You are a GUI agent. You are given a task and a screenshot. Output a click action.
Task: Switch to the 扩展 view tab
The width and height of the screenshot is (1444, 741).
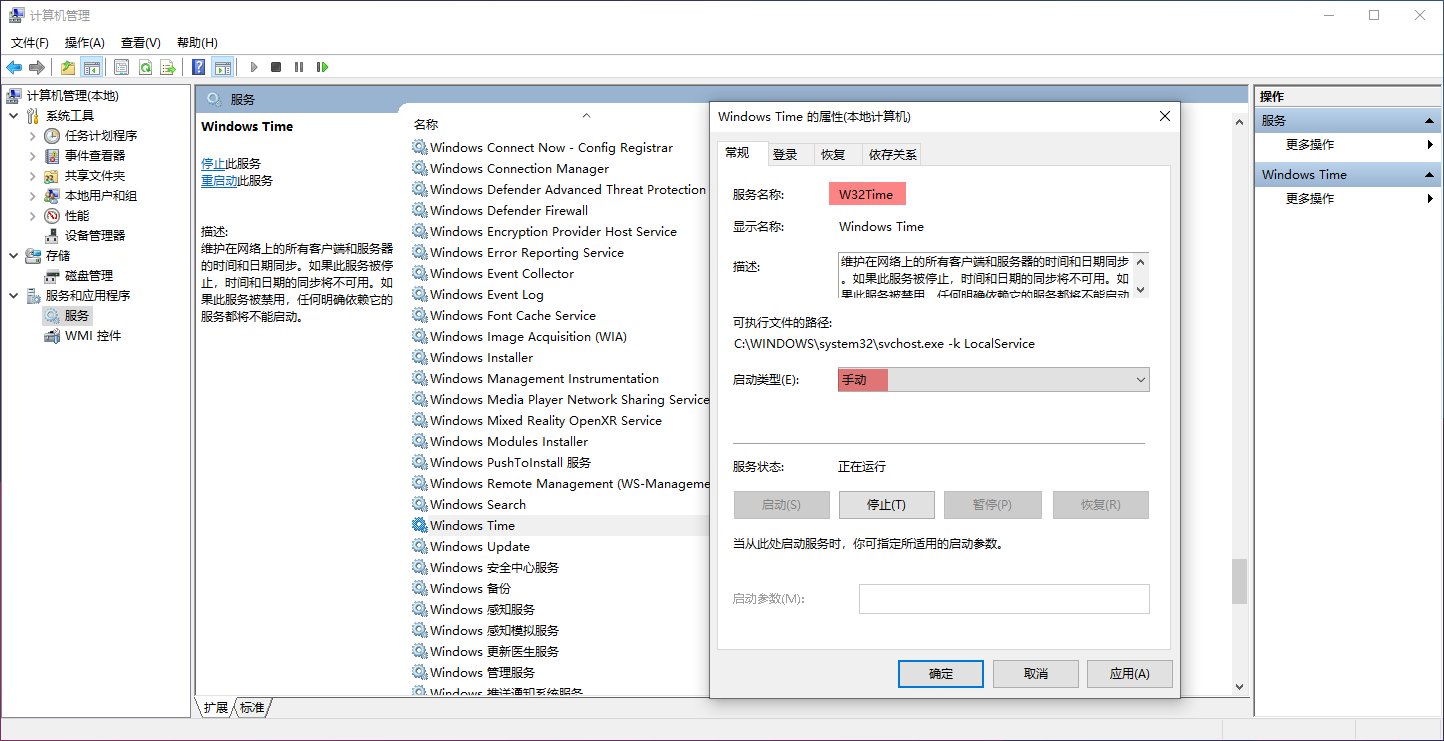pyautogui.click(x=216, y=707)
